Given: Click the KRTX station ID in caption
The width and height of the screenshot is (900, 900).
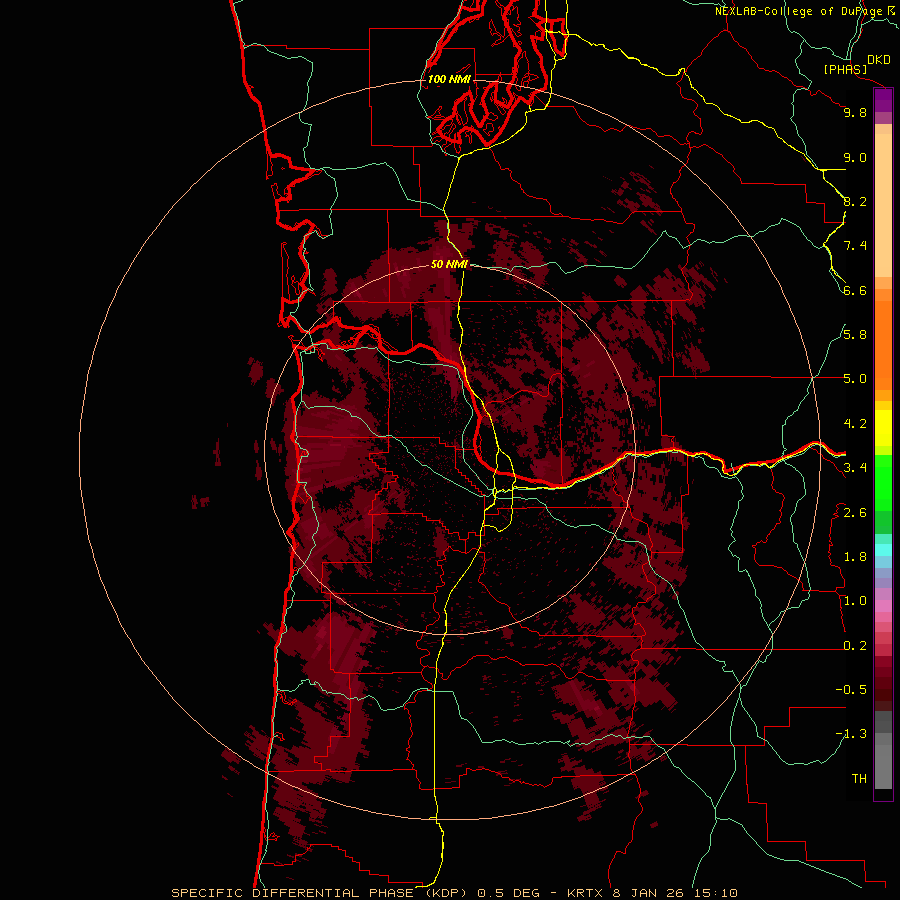Looking at the screenshot, I should click(585, 893).
